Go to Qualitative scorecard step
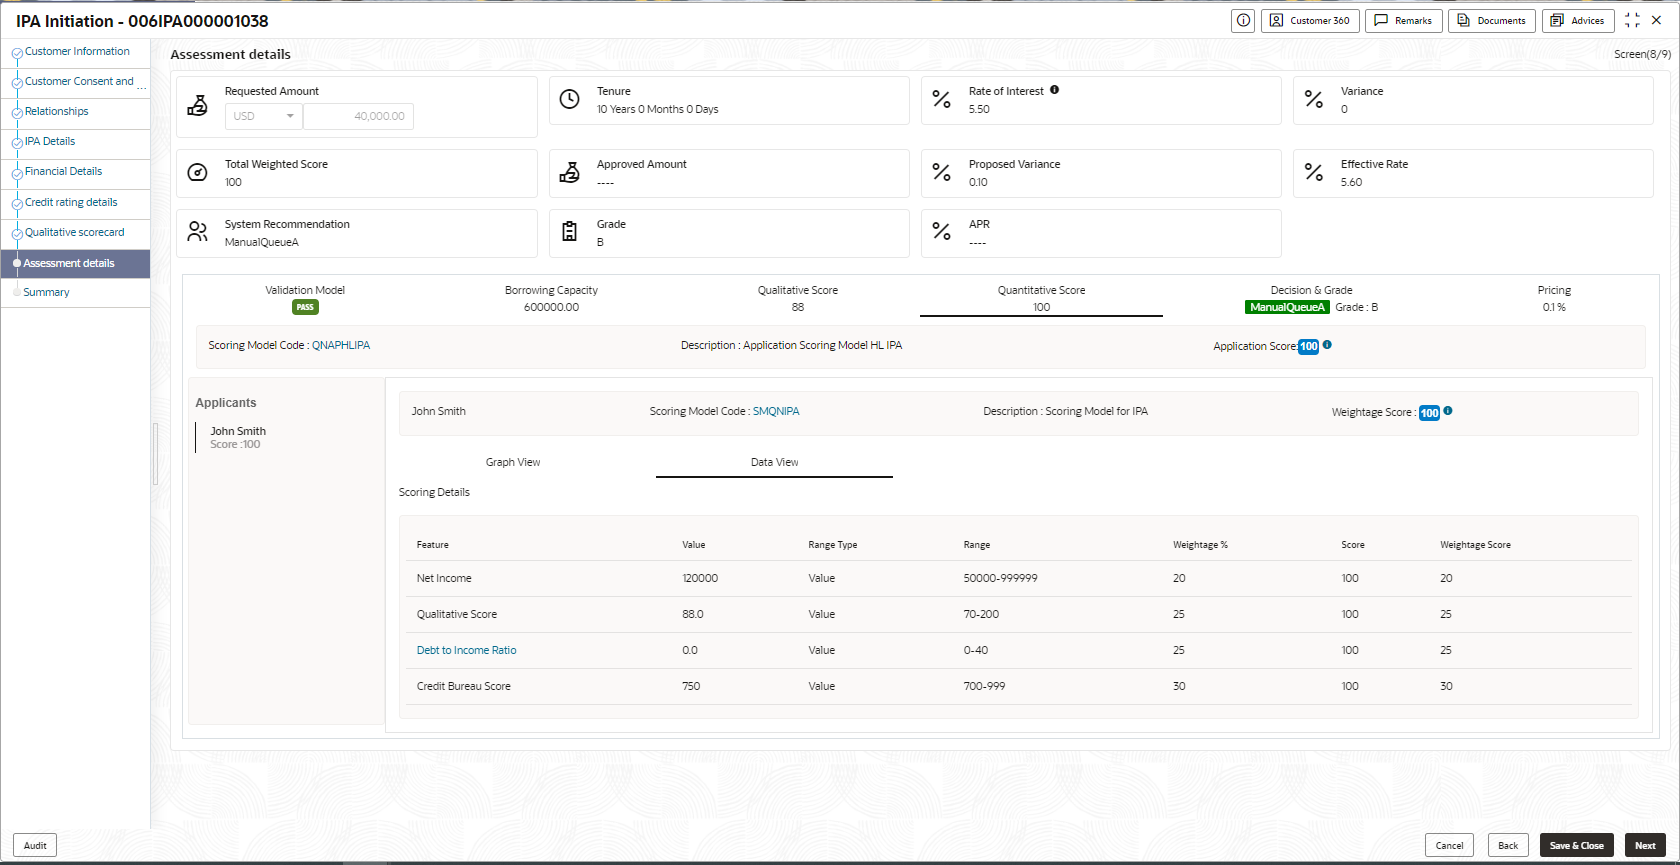1680x865 pixels. [x=75, y=233]
